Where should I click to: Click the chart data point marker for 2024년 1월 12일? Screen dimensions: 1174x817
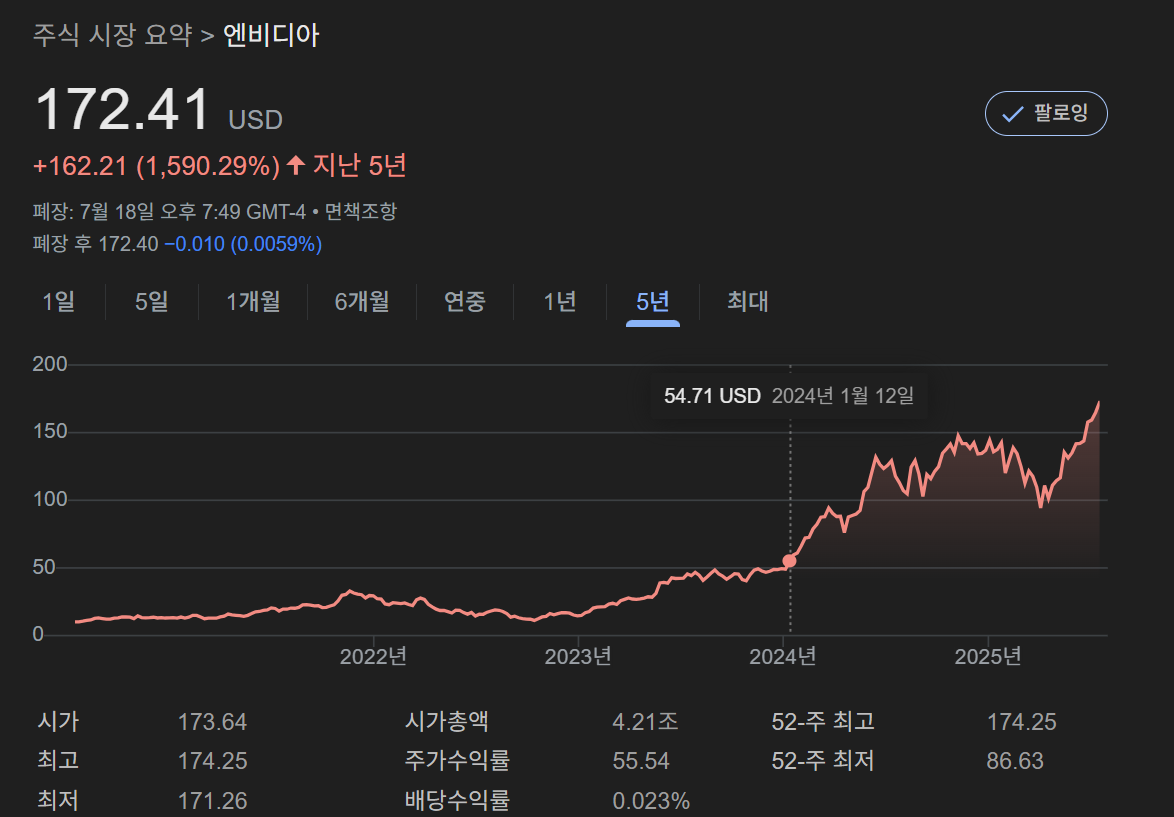pyautogui.click(x=789, y=561)
